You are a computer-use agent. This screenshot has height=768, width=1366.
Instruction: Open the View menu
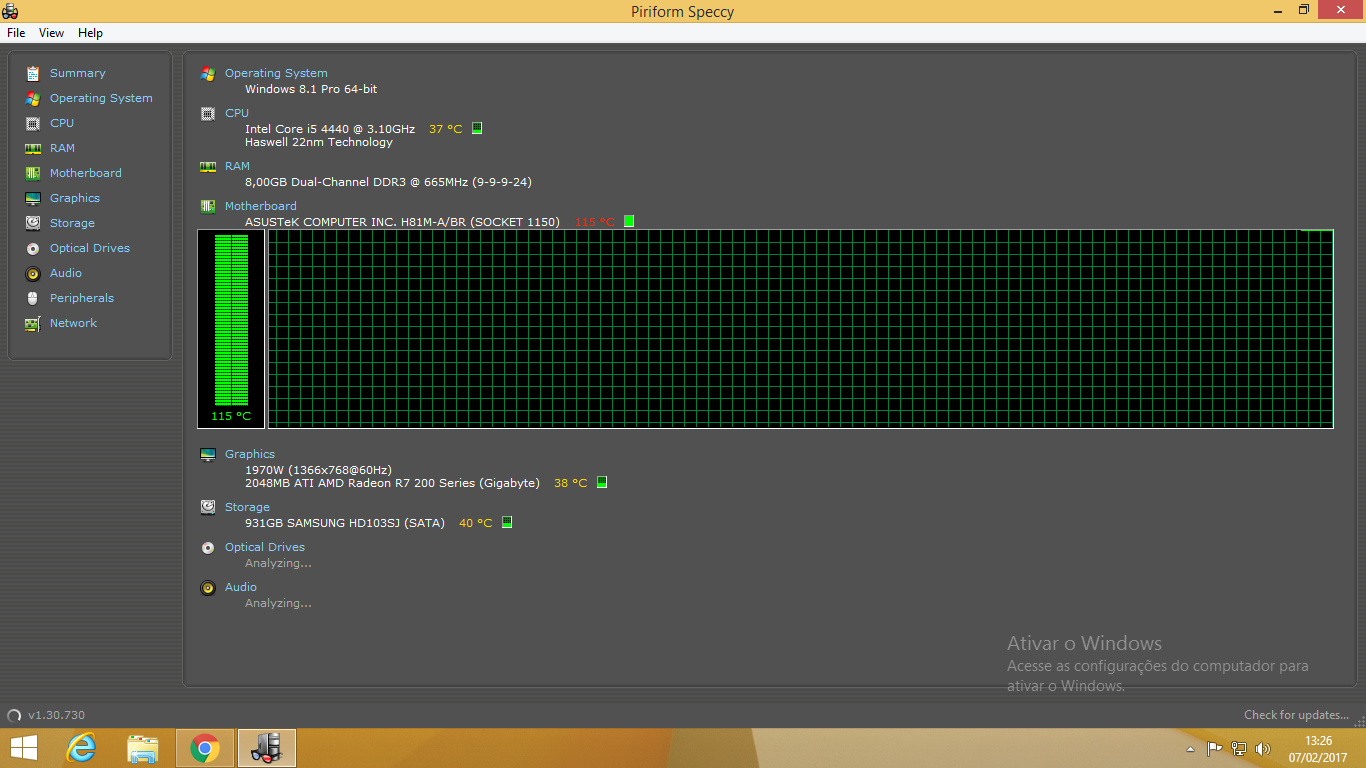point(51,33)
